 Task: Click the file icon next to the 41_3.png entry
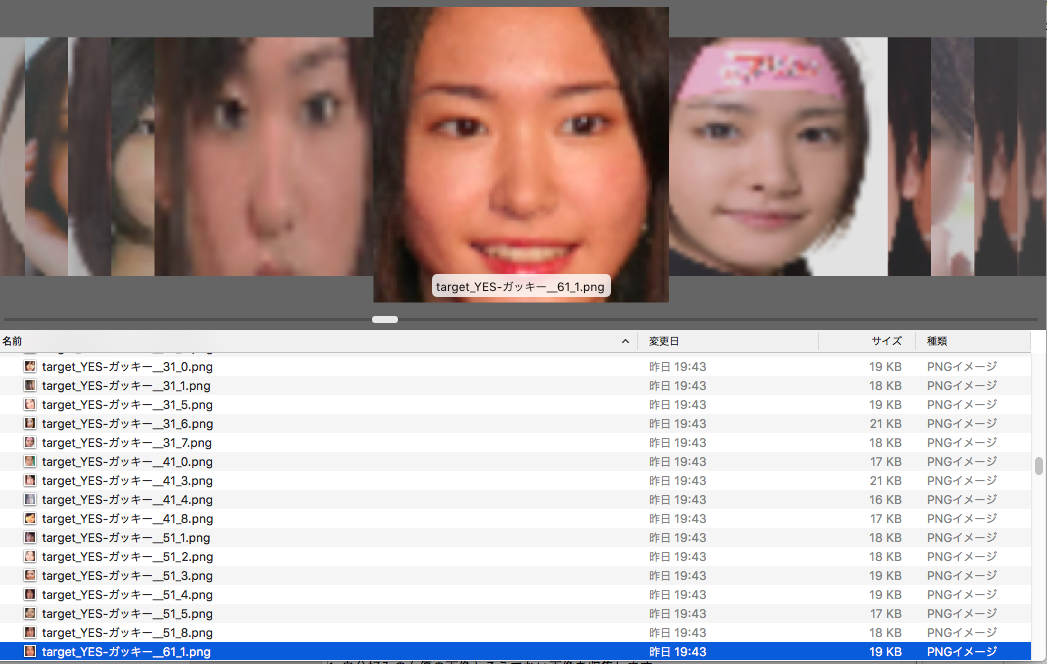point(30,481)
